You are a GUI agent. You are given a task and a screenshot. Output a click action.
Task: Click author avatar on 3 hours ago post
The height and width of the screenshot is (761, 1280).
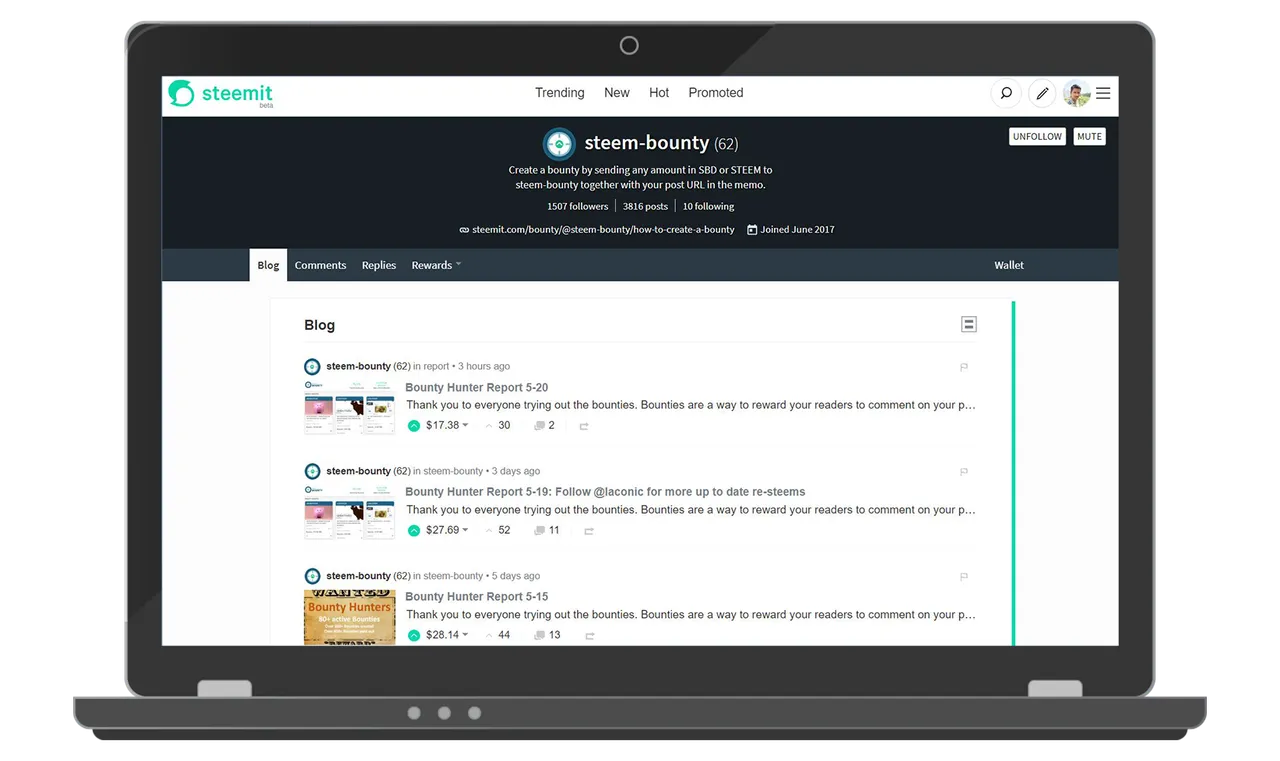[312, 367]
